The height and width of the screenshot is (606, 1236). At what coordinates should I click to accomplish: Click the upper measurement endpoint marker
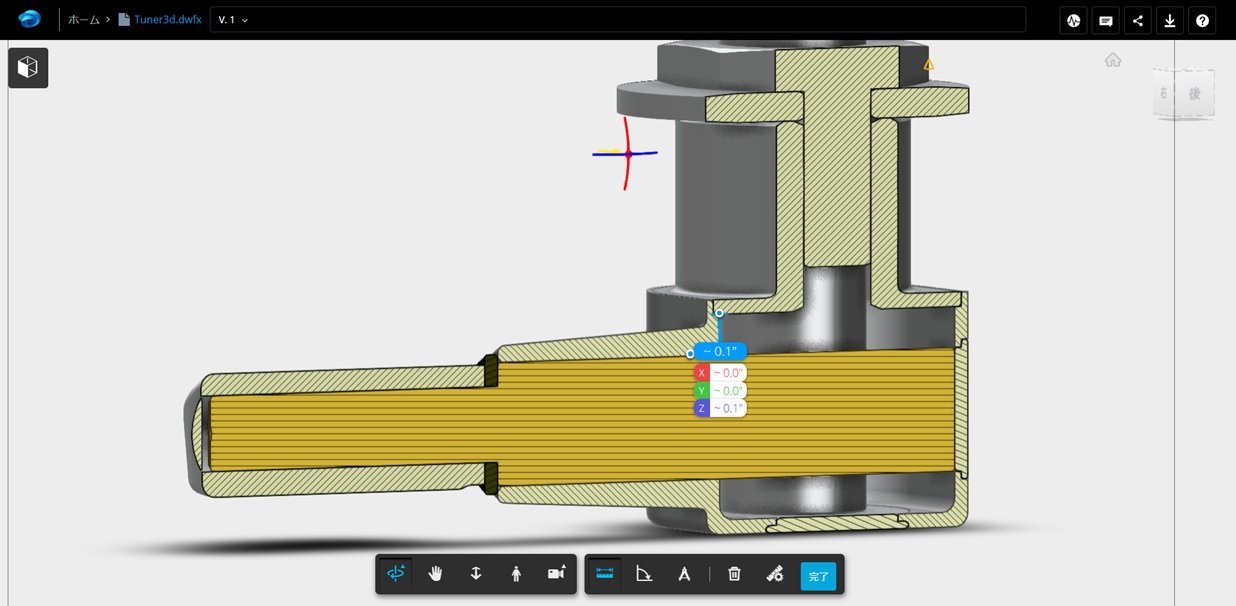tap(719, 313)
